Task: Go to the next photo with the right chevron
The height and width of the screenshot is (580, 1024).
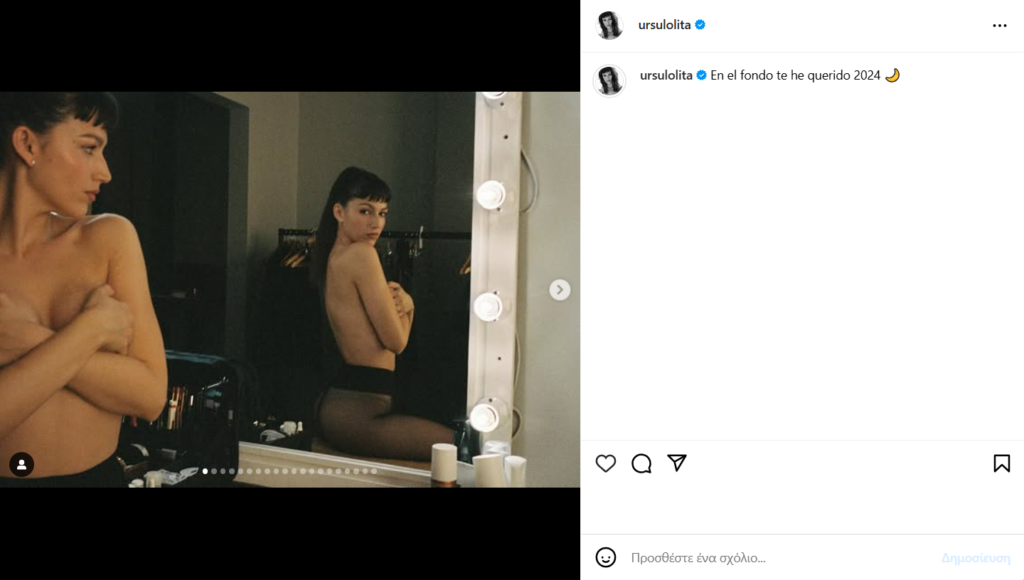Action: [x=560, y=289]
